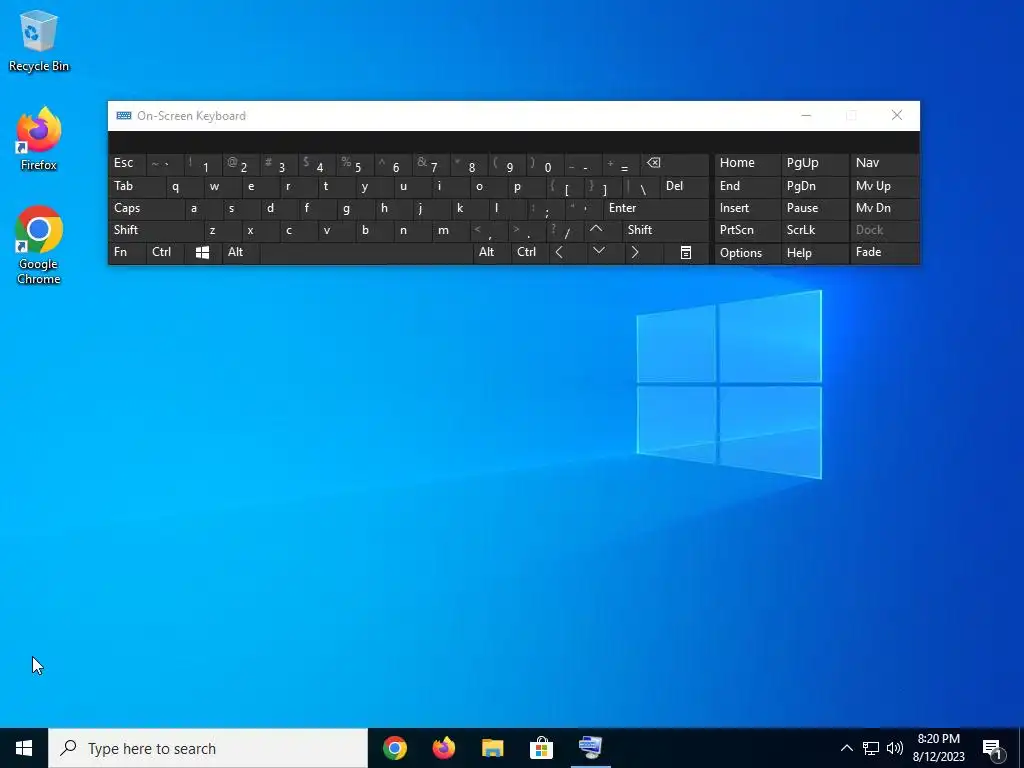The width and height of the screenshot is (1024, 768).
Task: Tap the backslash key
Action: (641, 186)
